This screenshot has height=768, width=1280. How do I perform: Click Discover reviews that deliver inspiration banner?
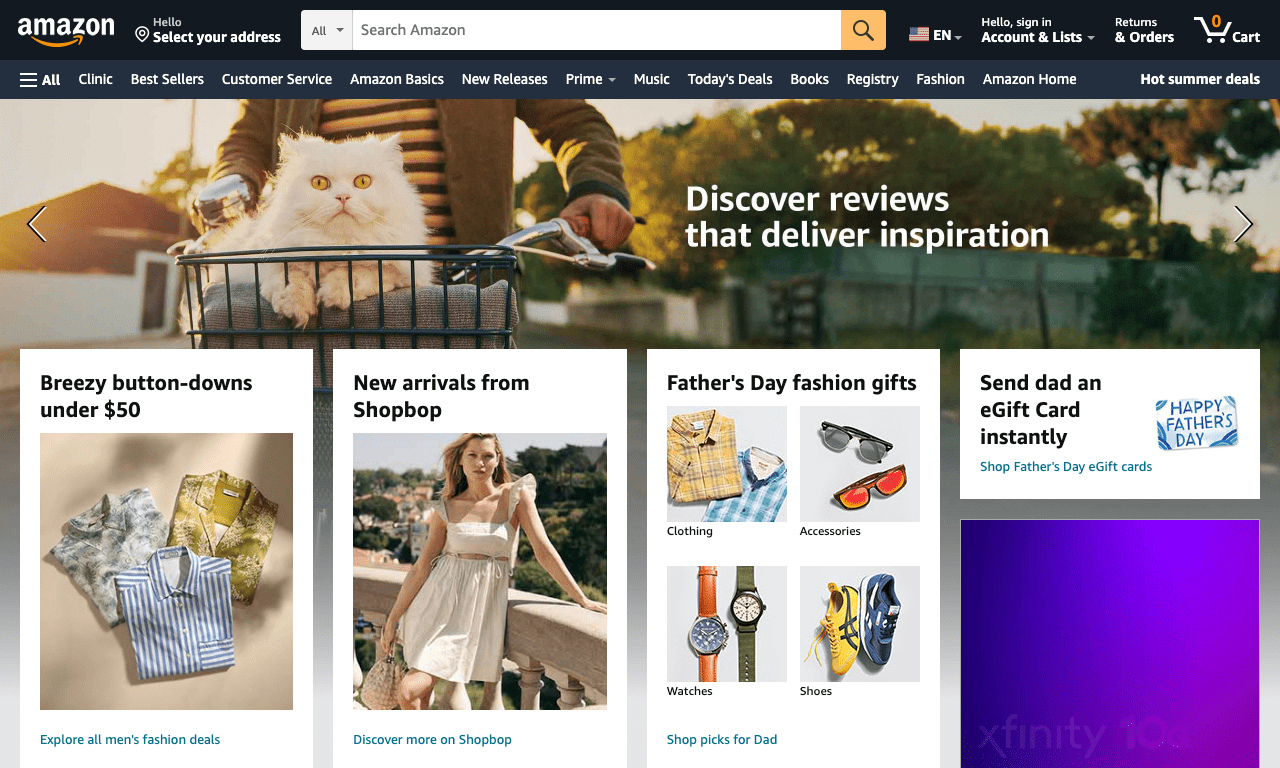[x=867, y=217]
